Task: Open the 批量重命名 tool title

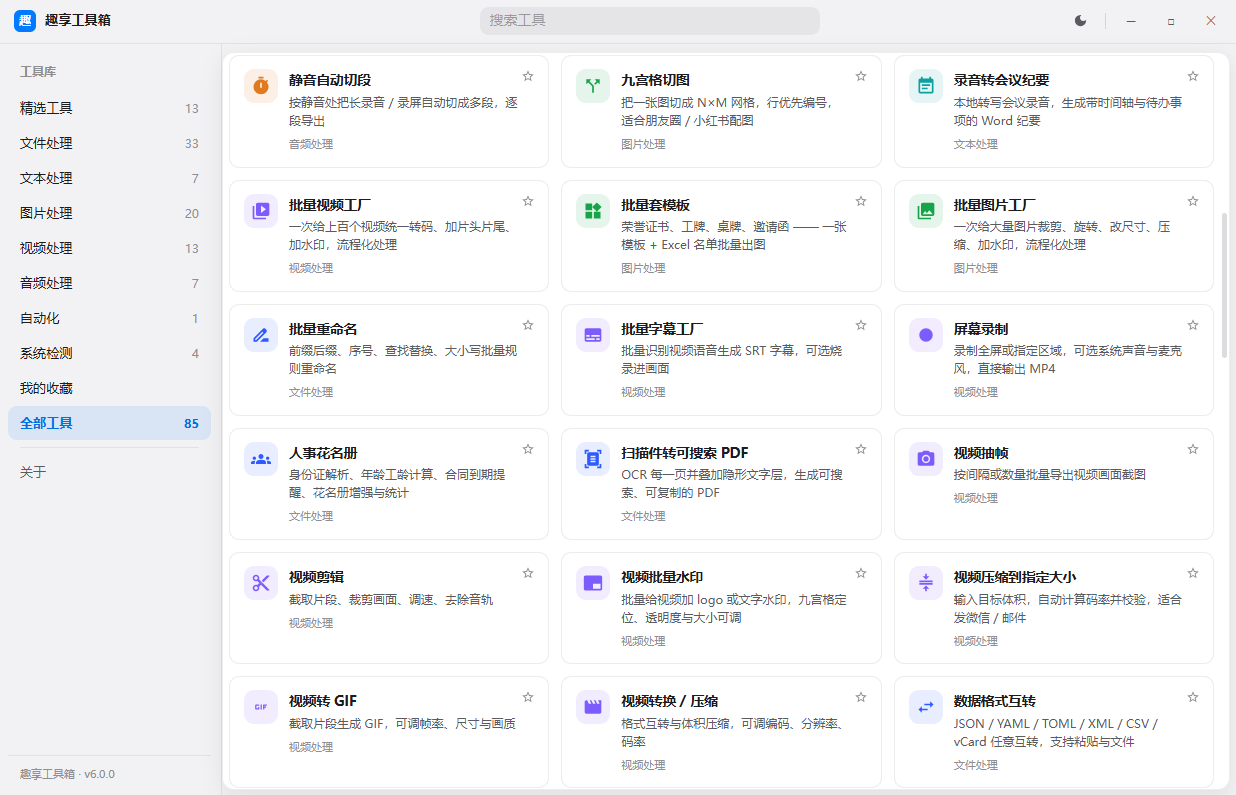Action: 323,329
